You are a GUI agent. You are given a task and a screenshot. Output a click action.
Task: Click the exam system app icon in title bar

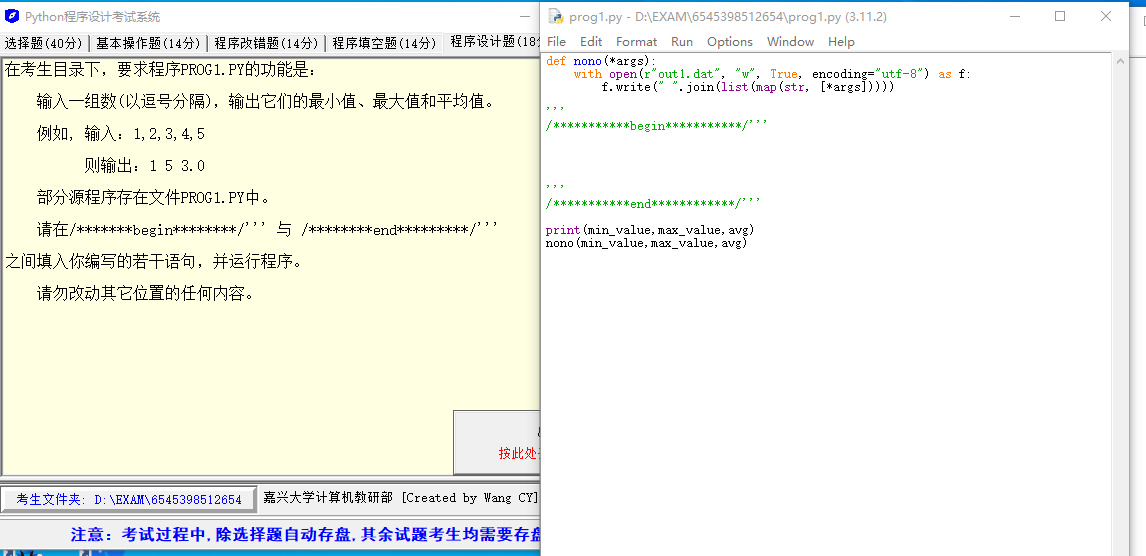pos(11,16)
